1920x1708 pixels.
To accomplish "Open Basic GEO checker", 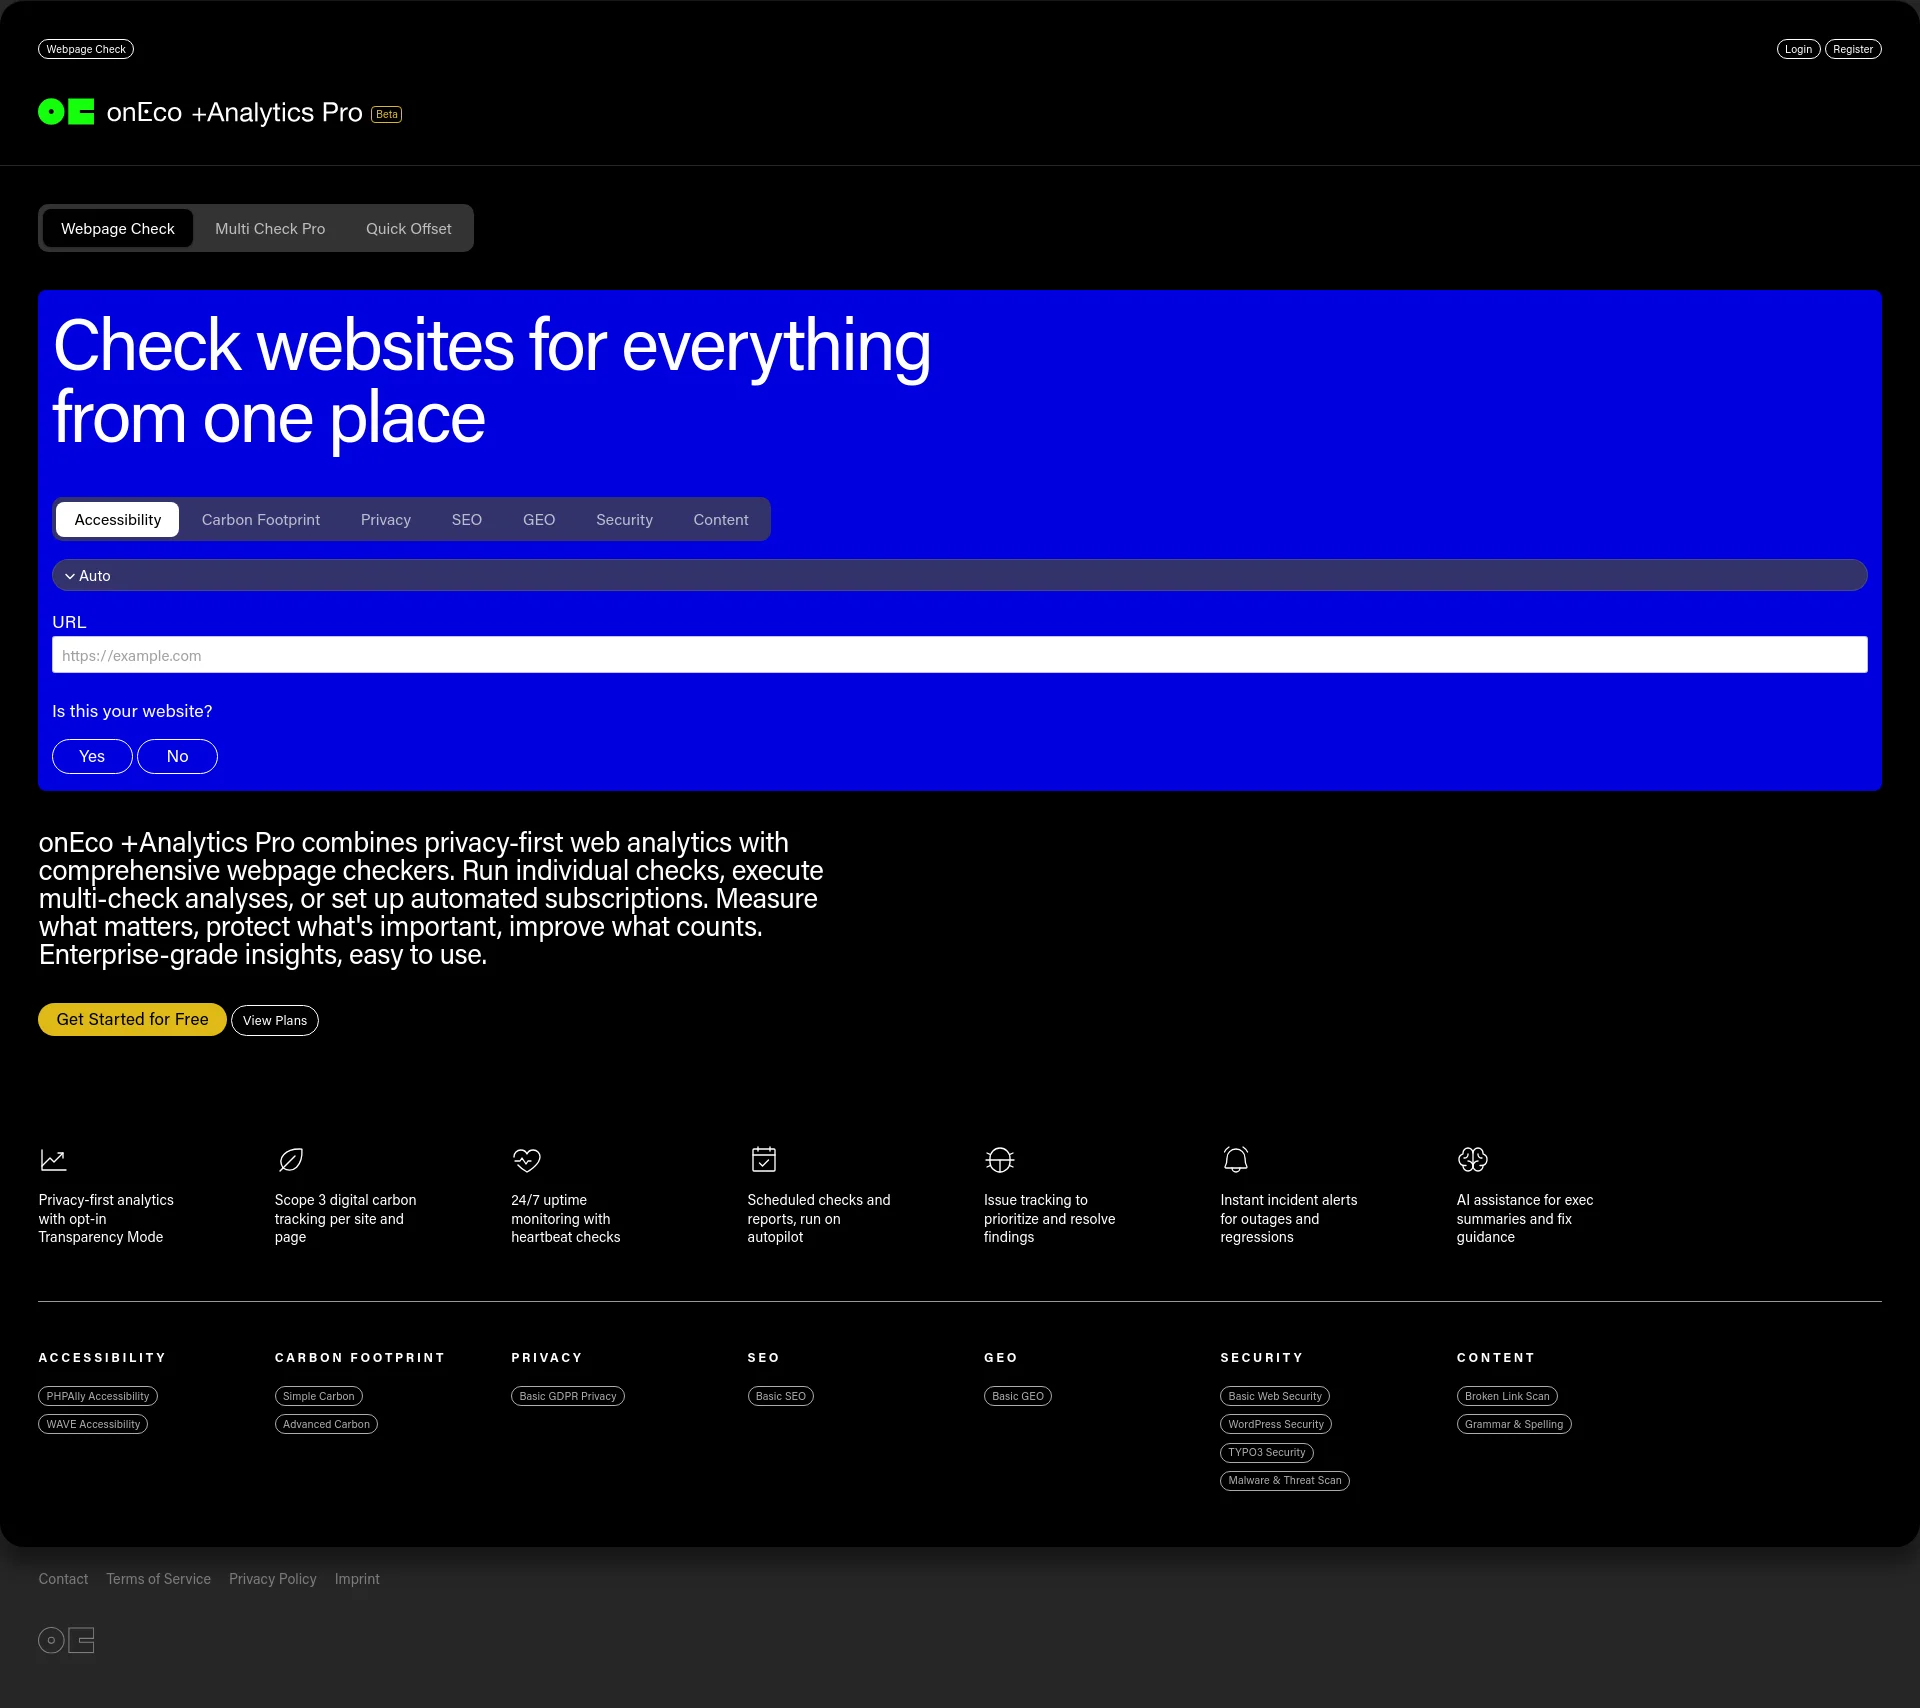I will pyautogui.click(x=1018, y=1396).
